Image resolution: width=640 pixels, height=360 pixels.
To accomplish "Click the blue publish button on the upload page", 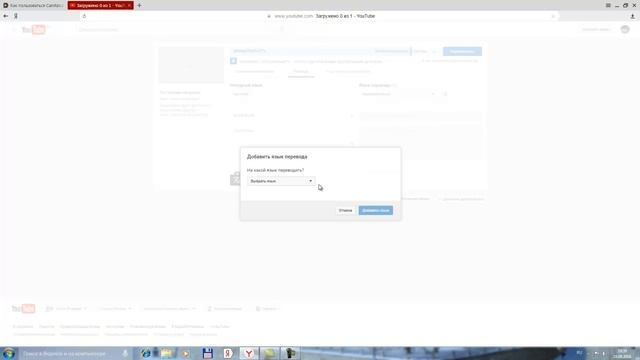I will 462,51.
